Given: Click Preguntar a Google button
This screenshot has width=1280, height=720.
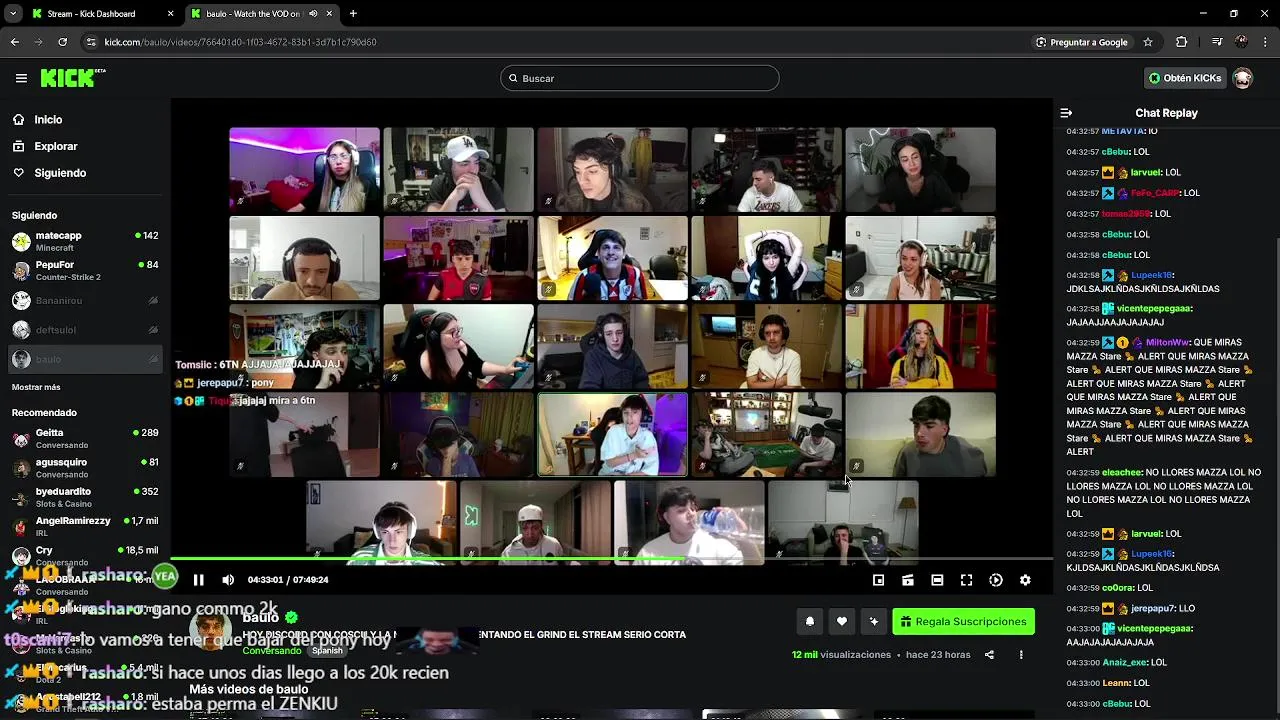Looking at the screenshot, I should 1081,42.
